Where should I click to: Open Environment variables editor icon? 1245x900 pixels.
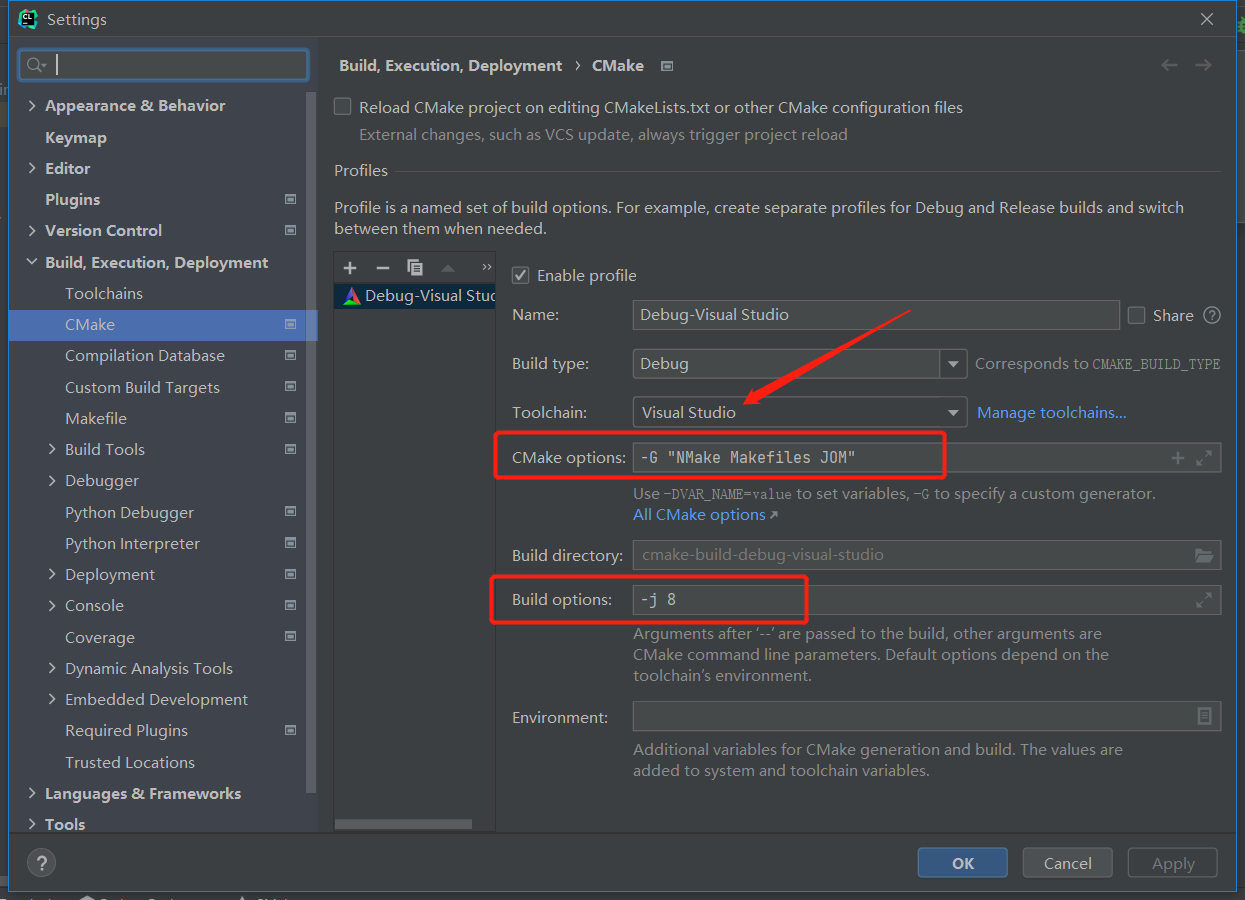point(1204,716)
